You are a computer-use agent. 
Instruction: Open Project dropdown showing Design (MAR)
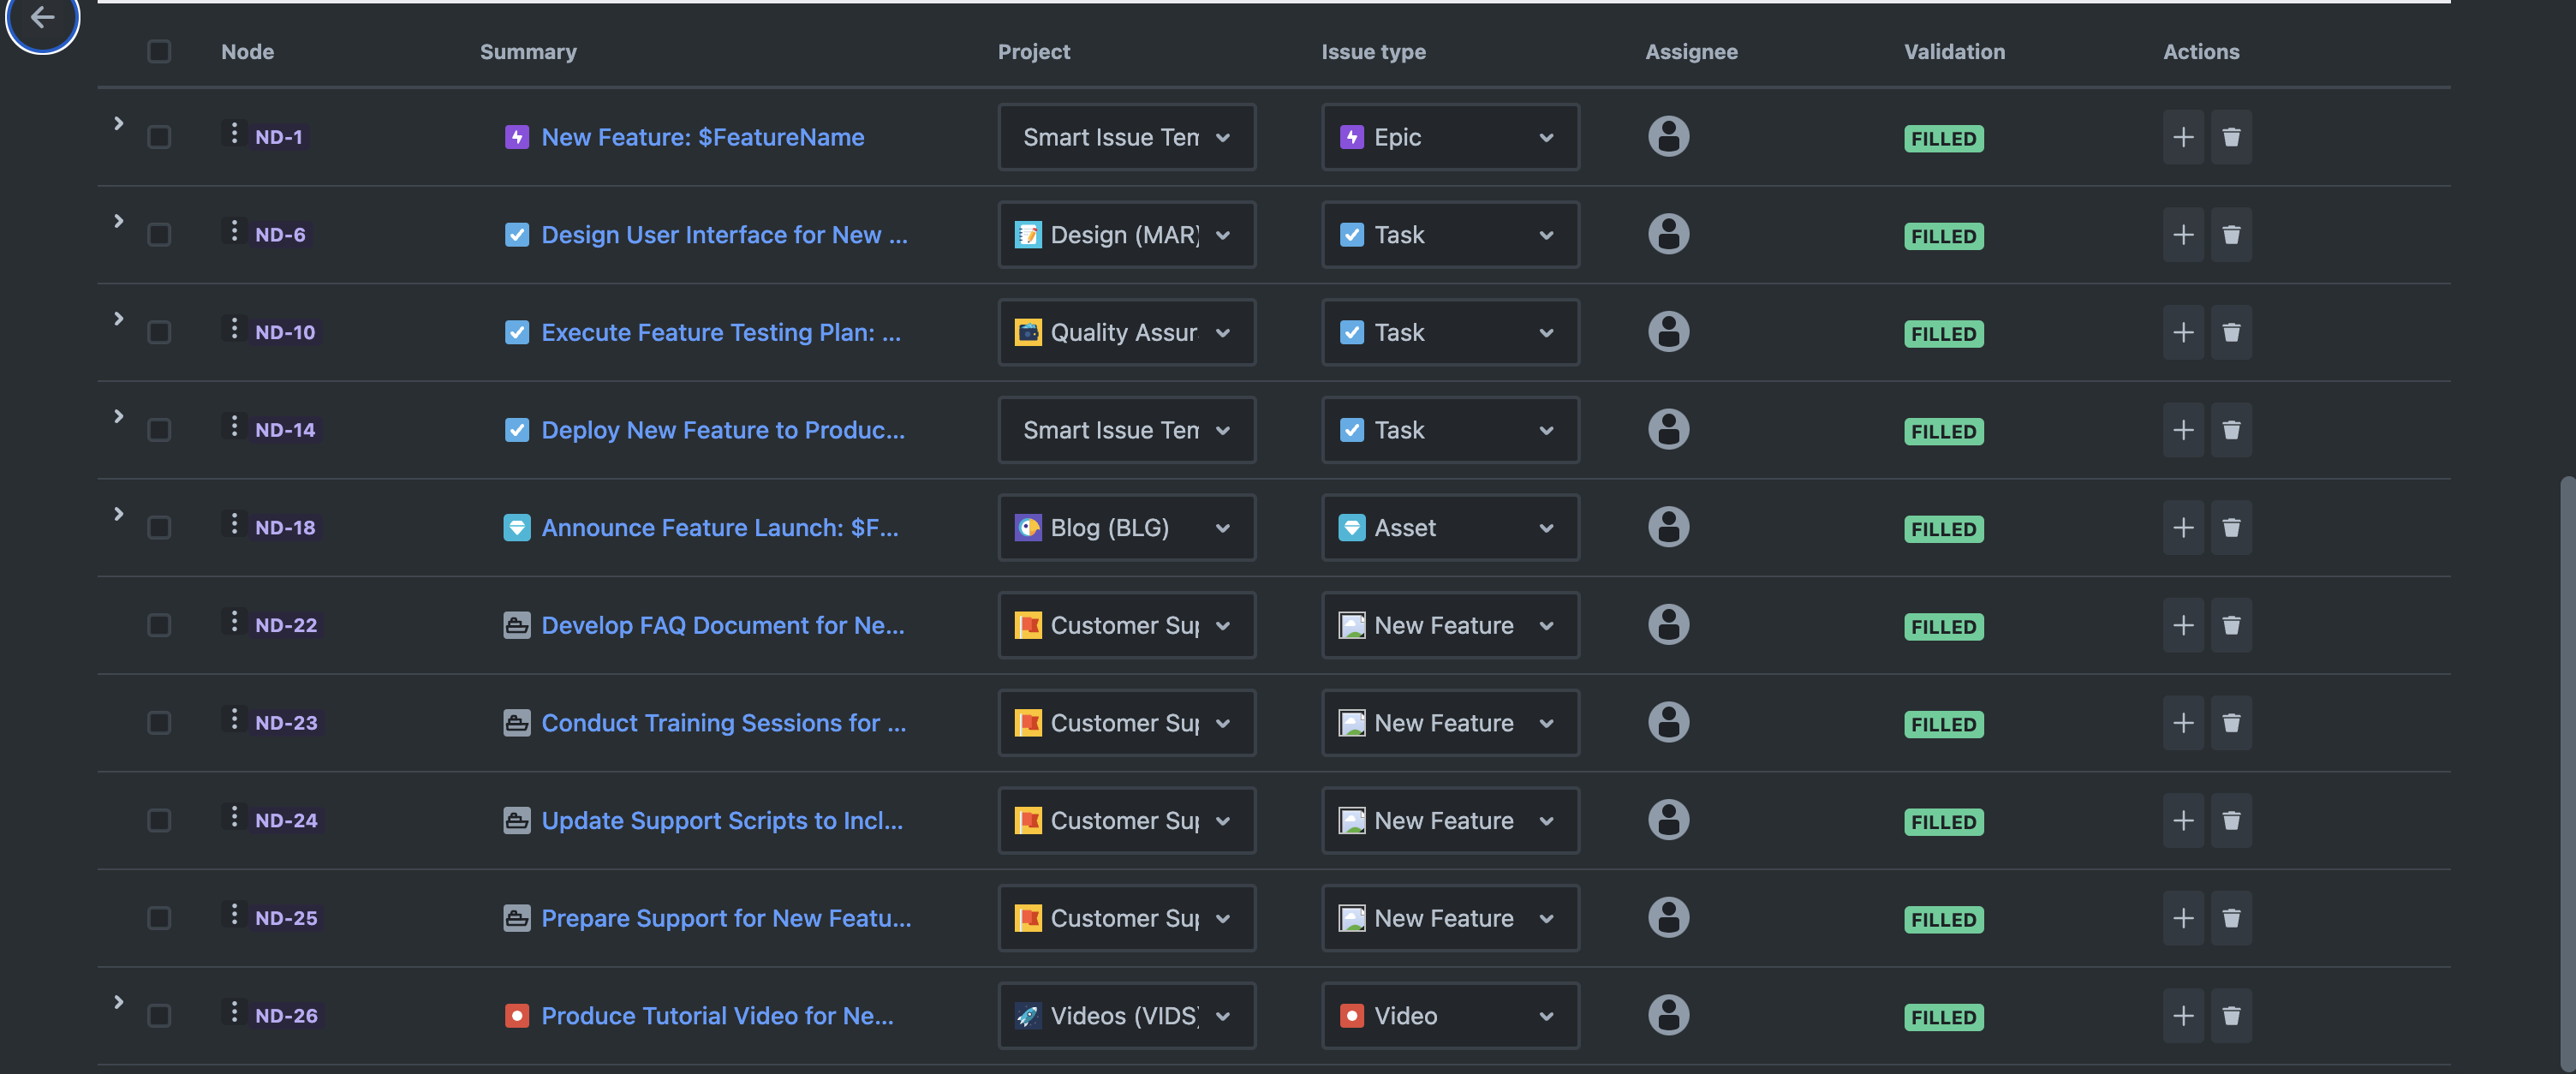[x=1126, y=235]
